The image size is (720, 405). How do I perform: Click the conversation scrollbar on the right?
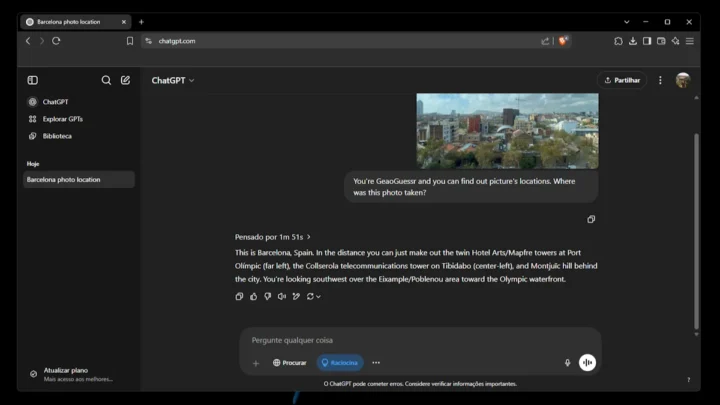[x=696, y=230]
